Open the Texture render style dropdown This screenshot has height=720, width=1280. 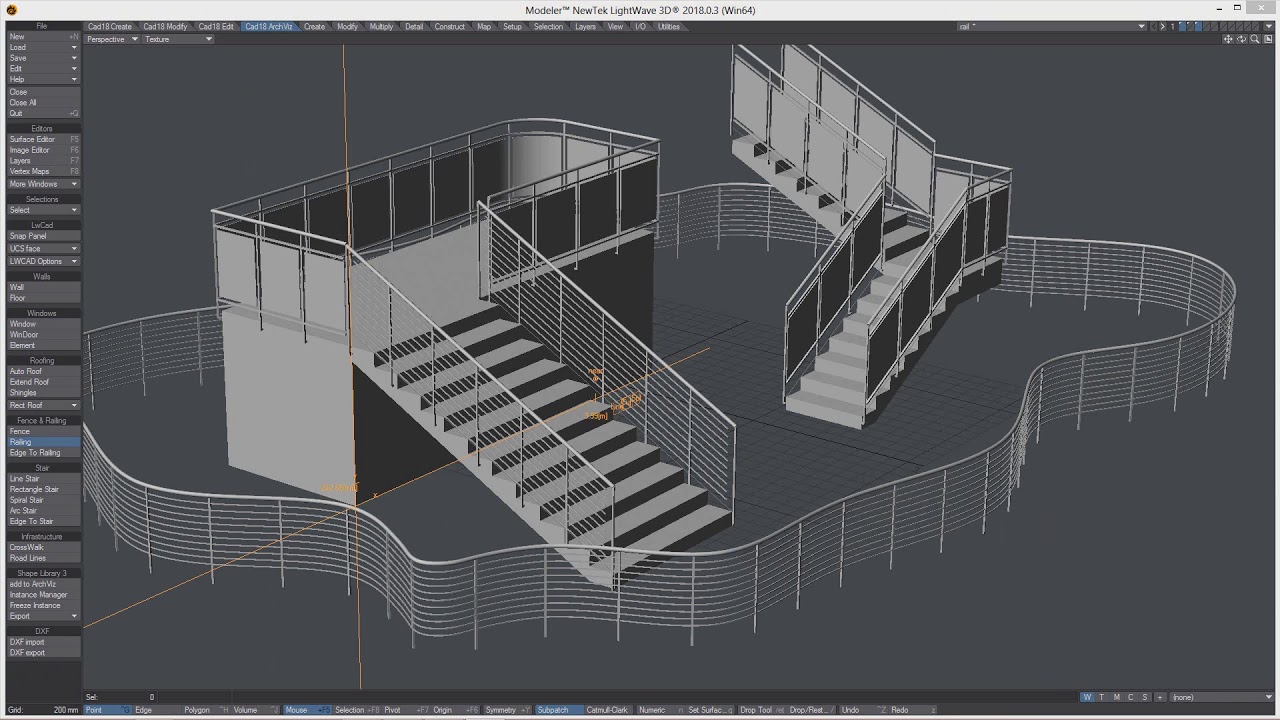click(178, 39)
